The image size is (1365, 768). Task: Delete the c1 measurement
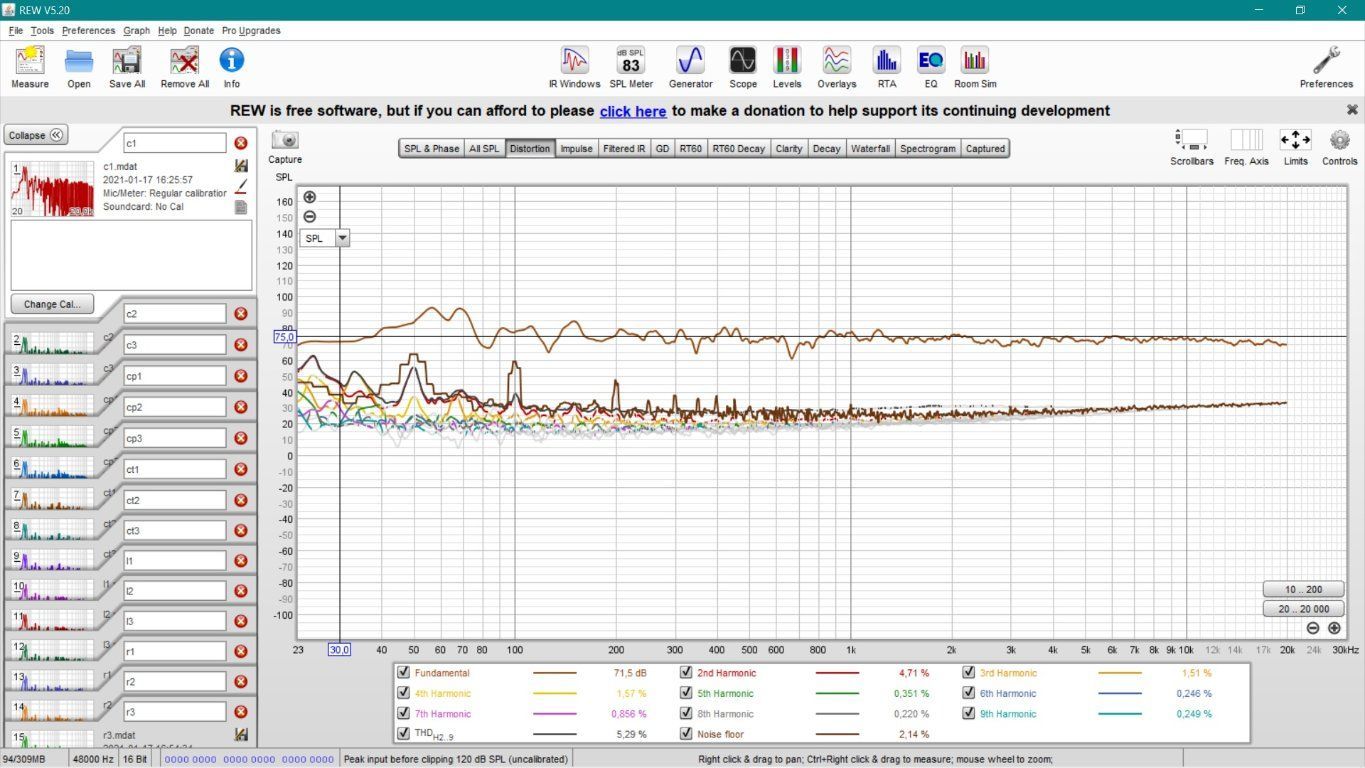241,143
